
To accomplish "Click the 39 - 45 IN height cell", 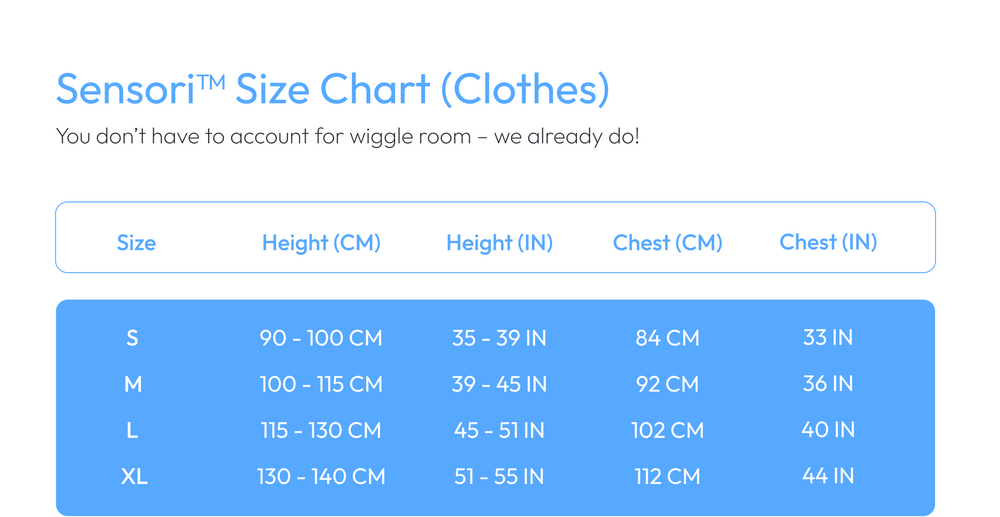I will 499,384.
